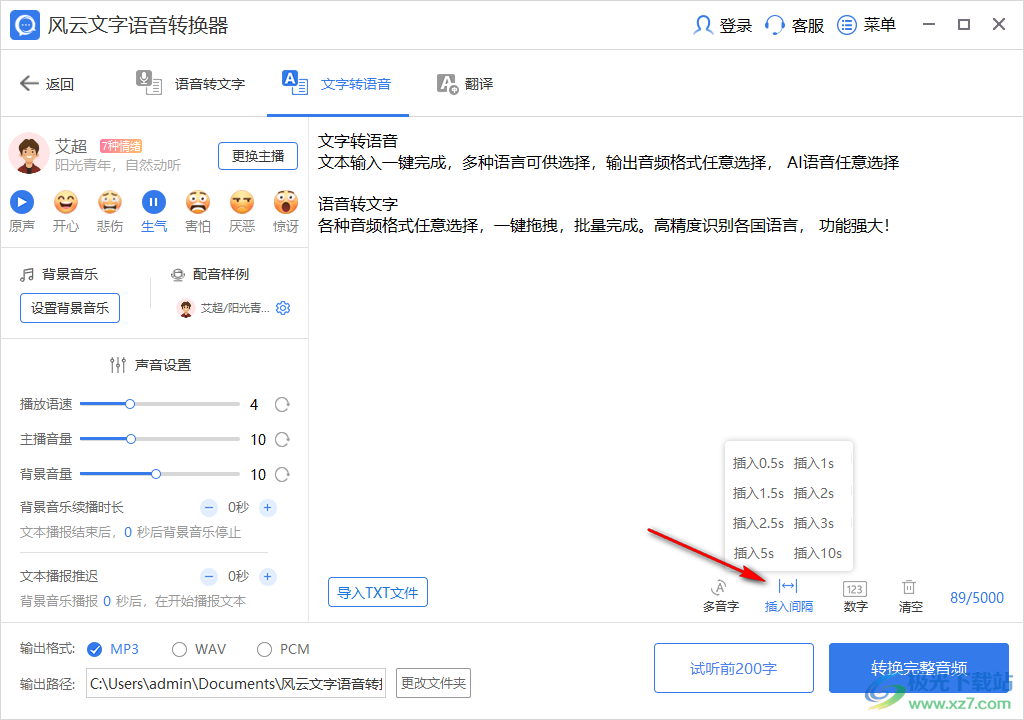Go back with the 返回 arrow
The height and width of the screenshot is (720, 1024).
click(29, 84)
